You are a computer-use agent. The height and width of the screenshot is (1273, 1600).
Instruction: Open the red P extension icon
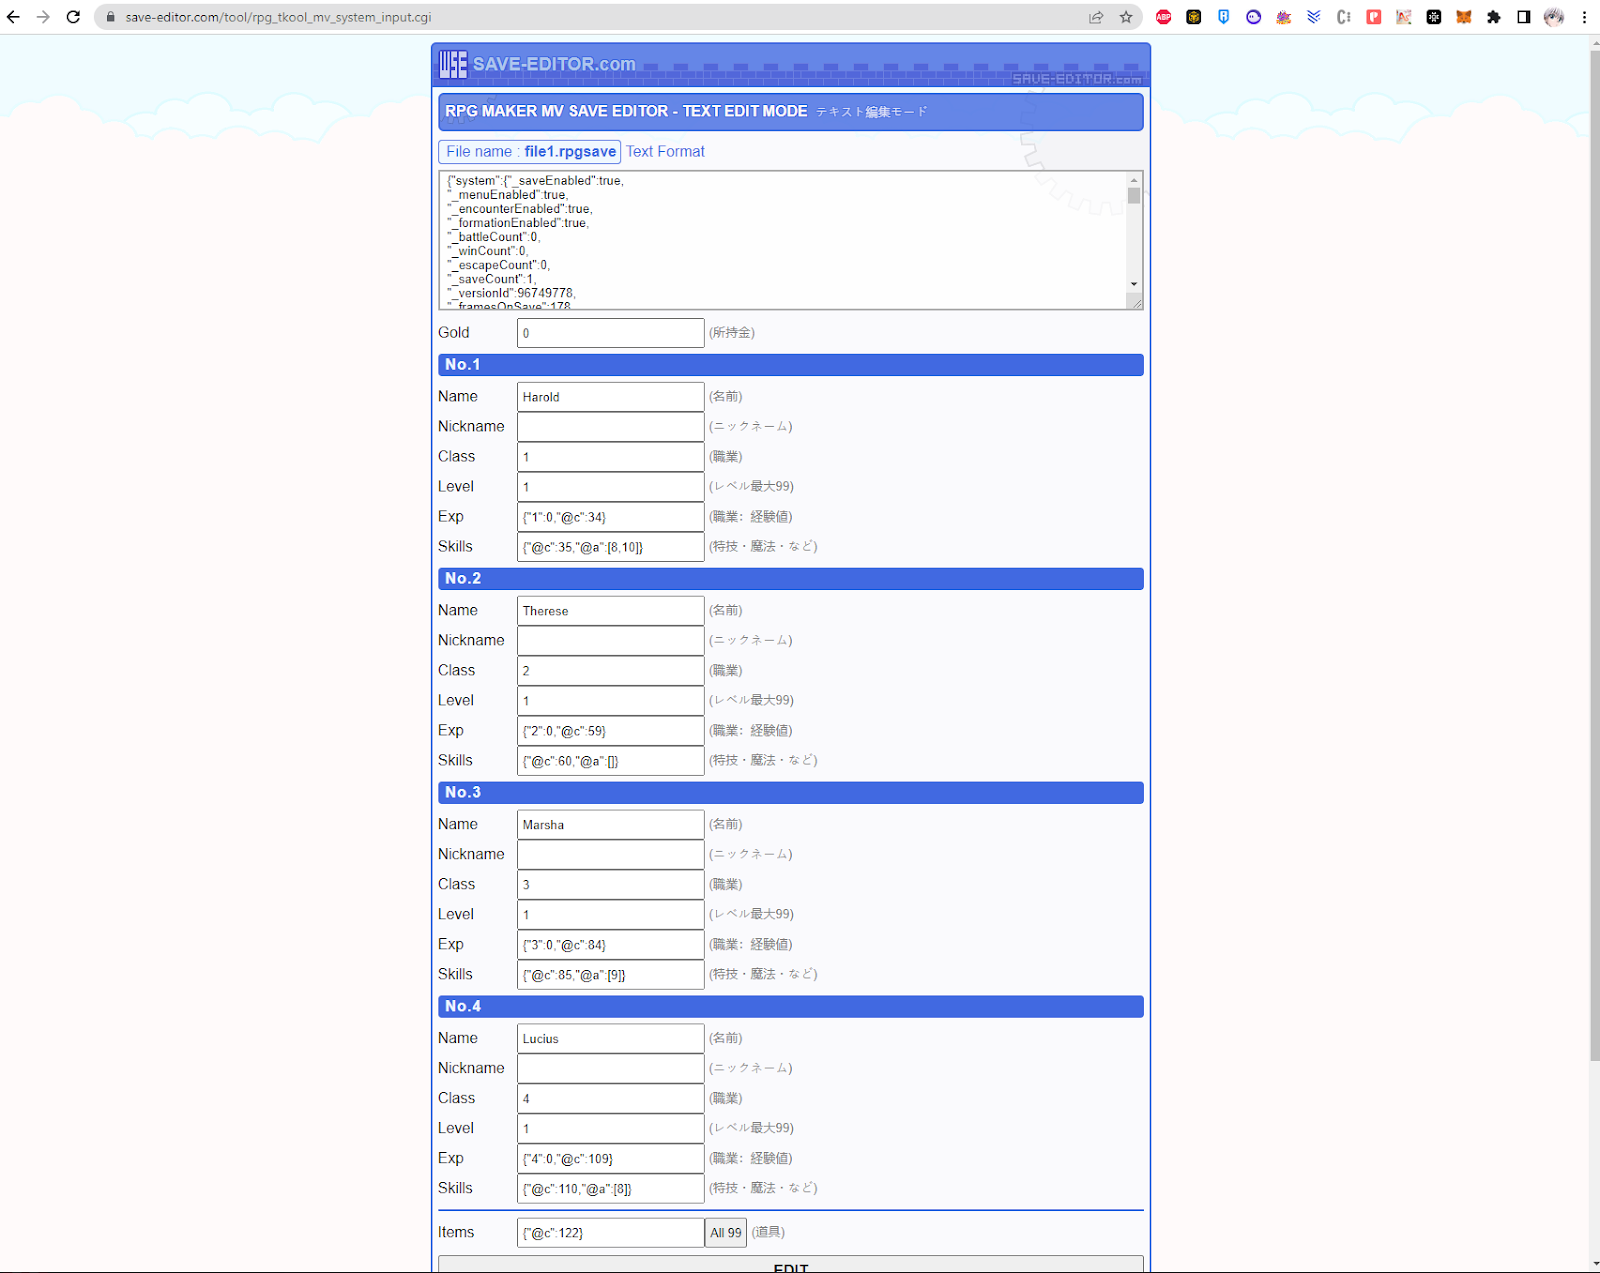(x=1374, y=17)
